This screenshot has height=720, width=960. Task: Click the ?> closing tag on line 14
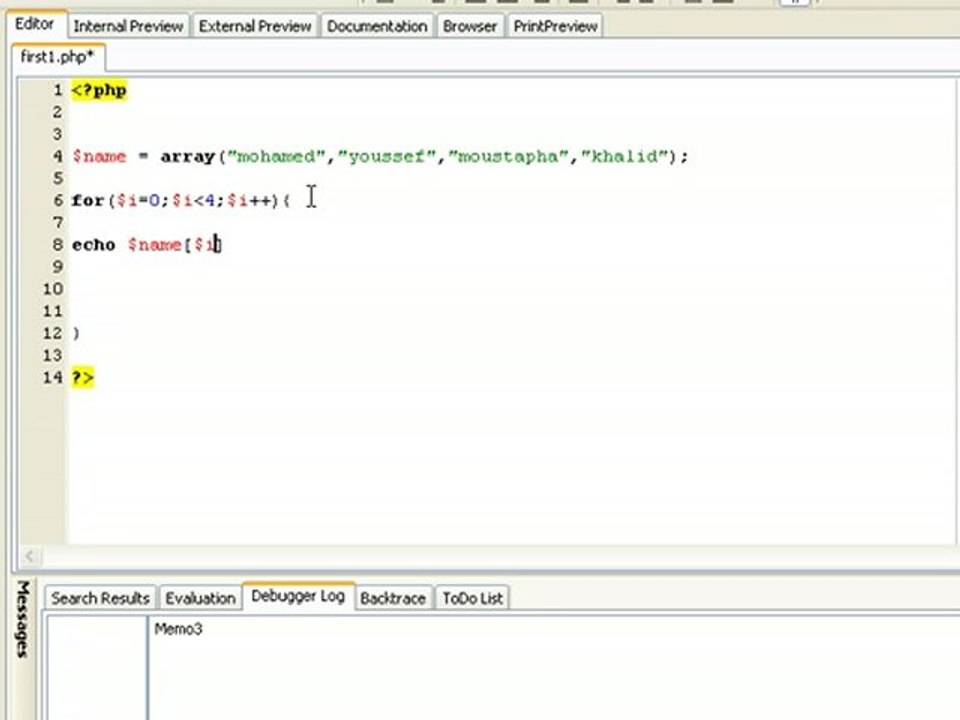point(83,378)
